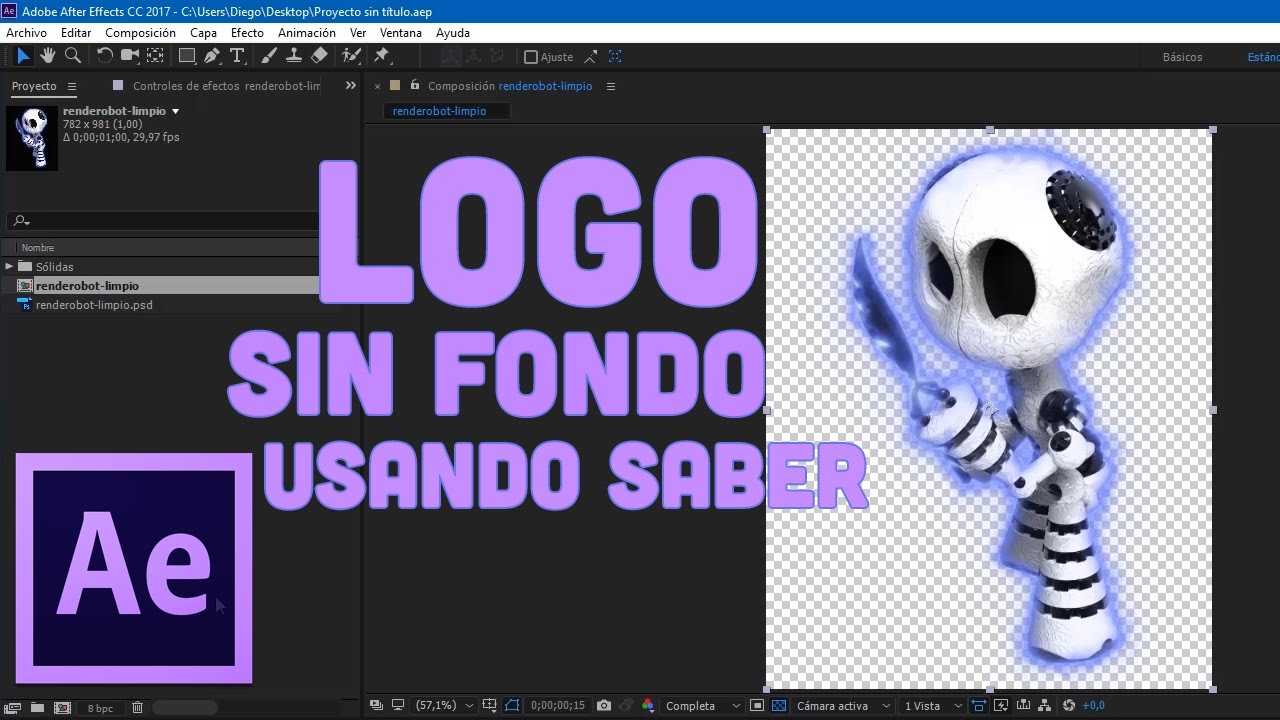Create a new folder in Project panel
This screenshot has height=720, width=1280.
tap(37, 707)
